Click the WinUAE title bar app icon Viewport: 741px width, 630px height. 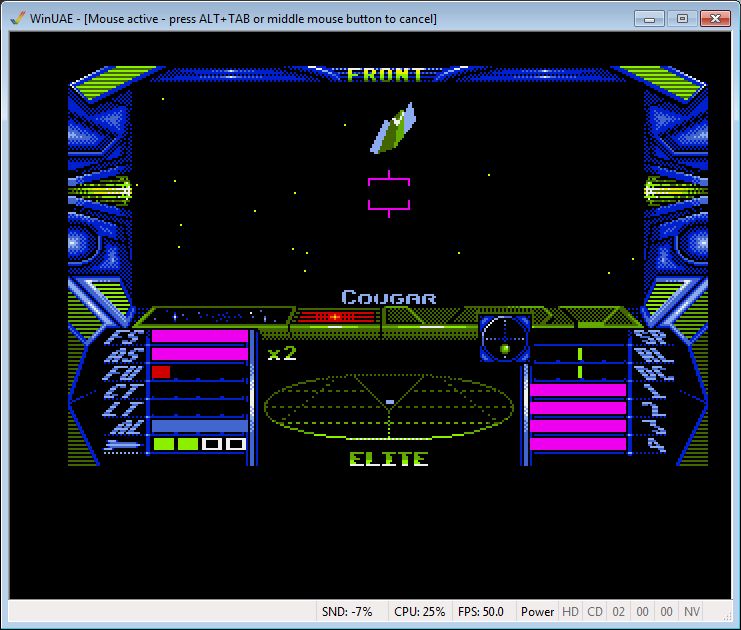tap(17, 18)
